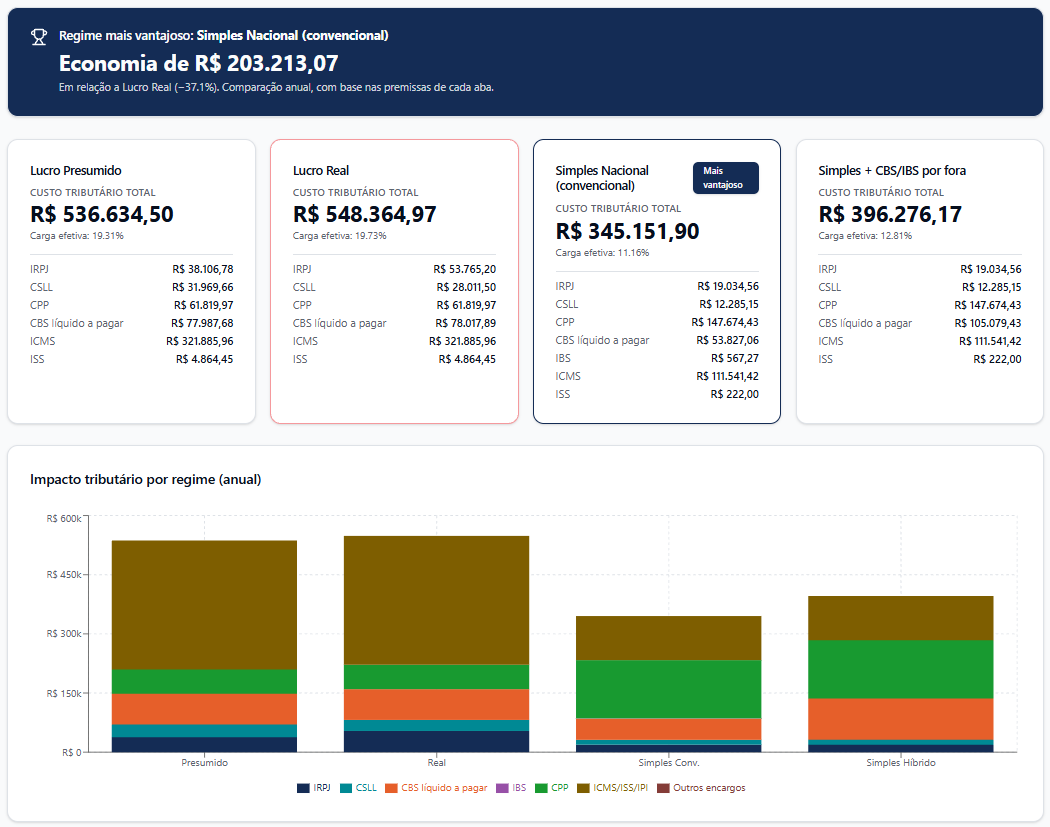Toggle IBS legend swatch in chart
This screenshot has width=1050, height=827.
tap(502, 788)
